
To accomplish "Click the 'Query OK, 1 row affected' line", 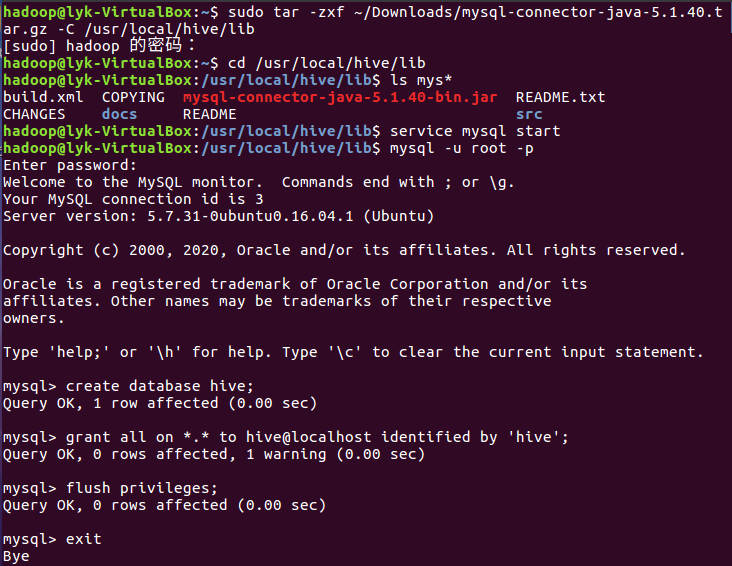I will coord(160,403).
